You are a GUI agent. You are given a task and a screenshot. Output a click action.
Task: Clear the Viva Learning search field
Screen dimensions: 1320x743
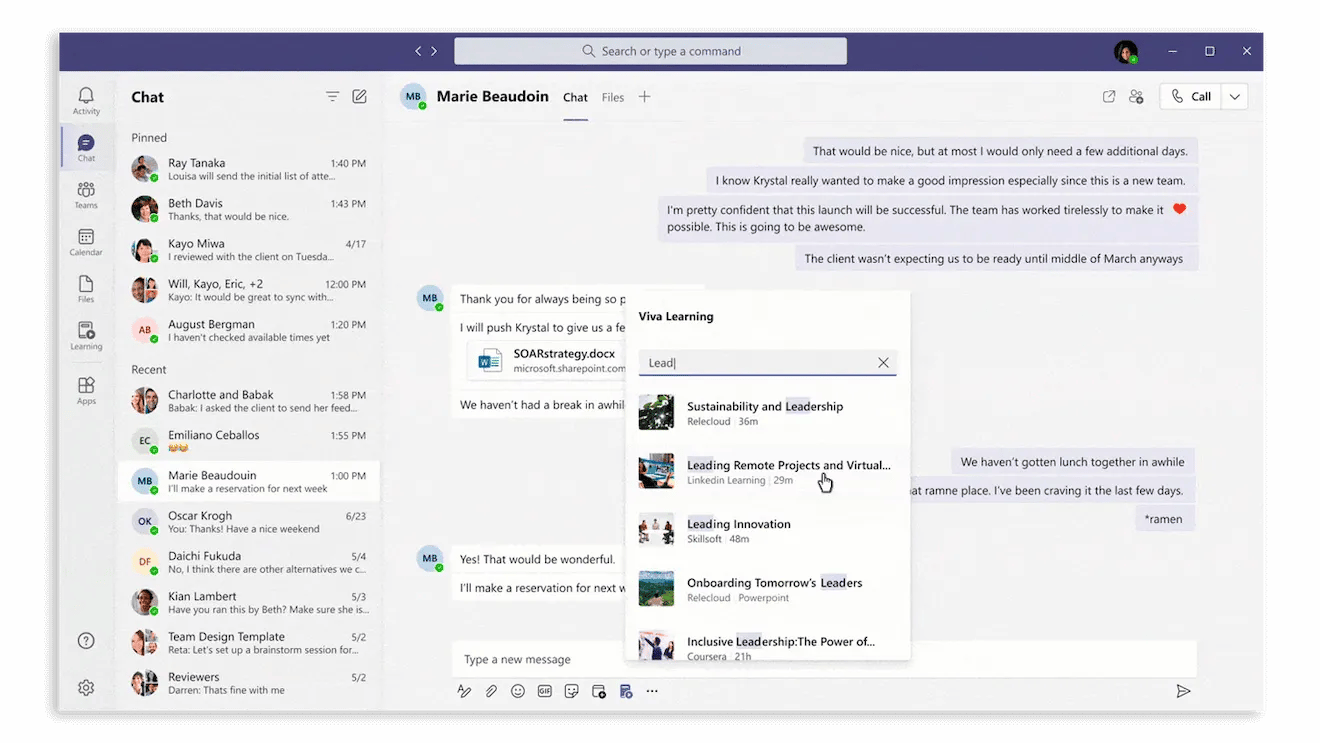883,363
